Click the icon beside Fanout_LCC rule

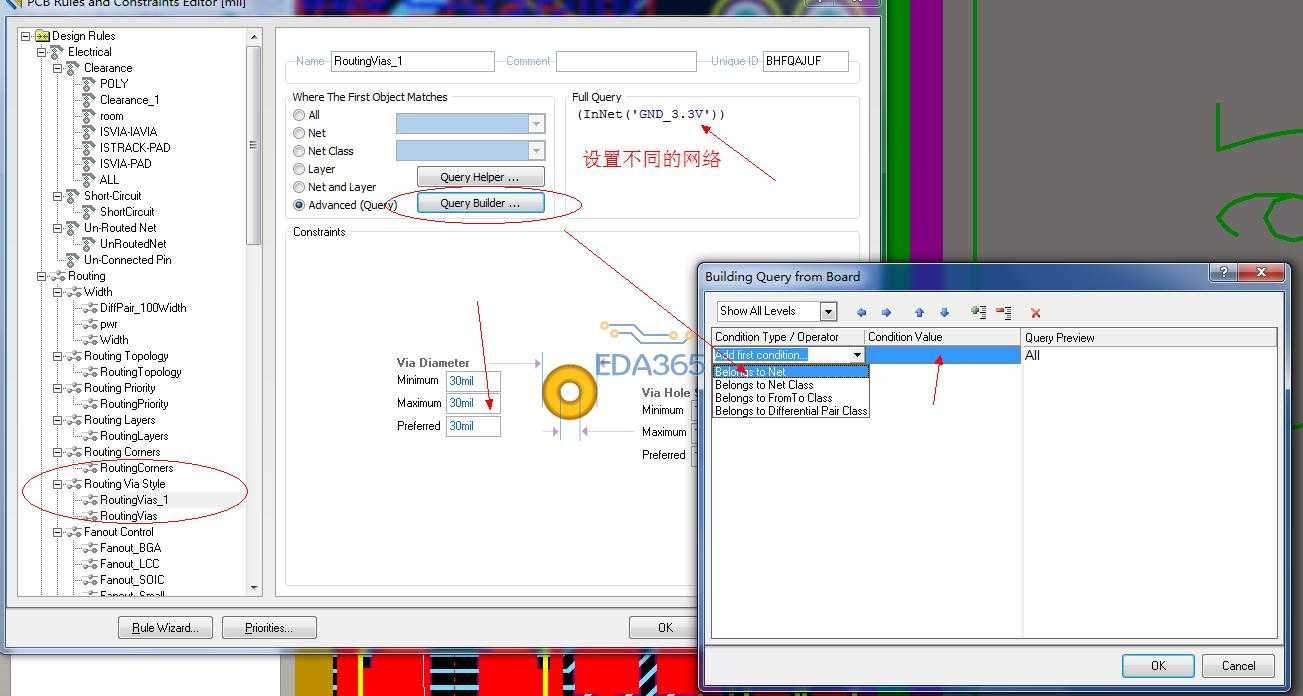[89, 564]
